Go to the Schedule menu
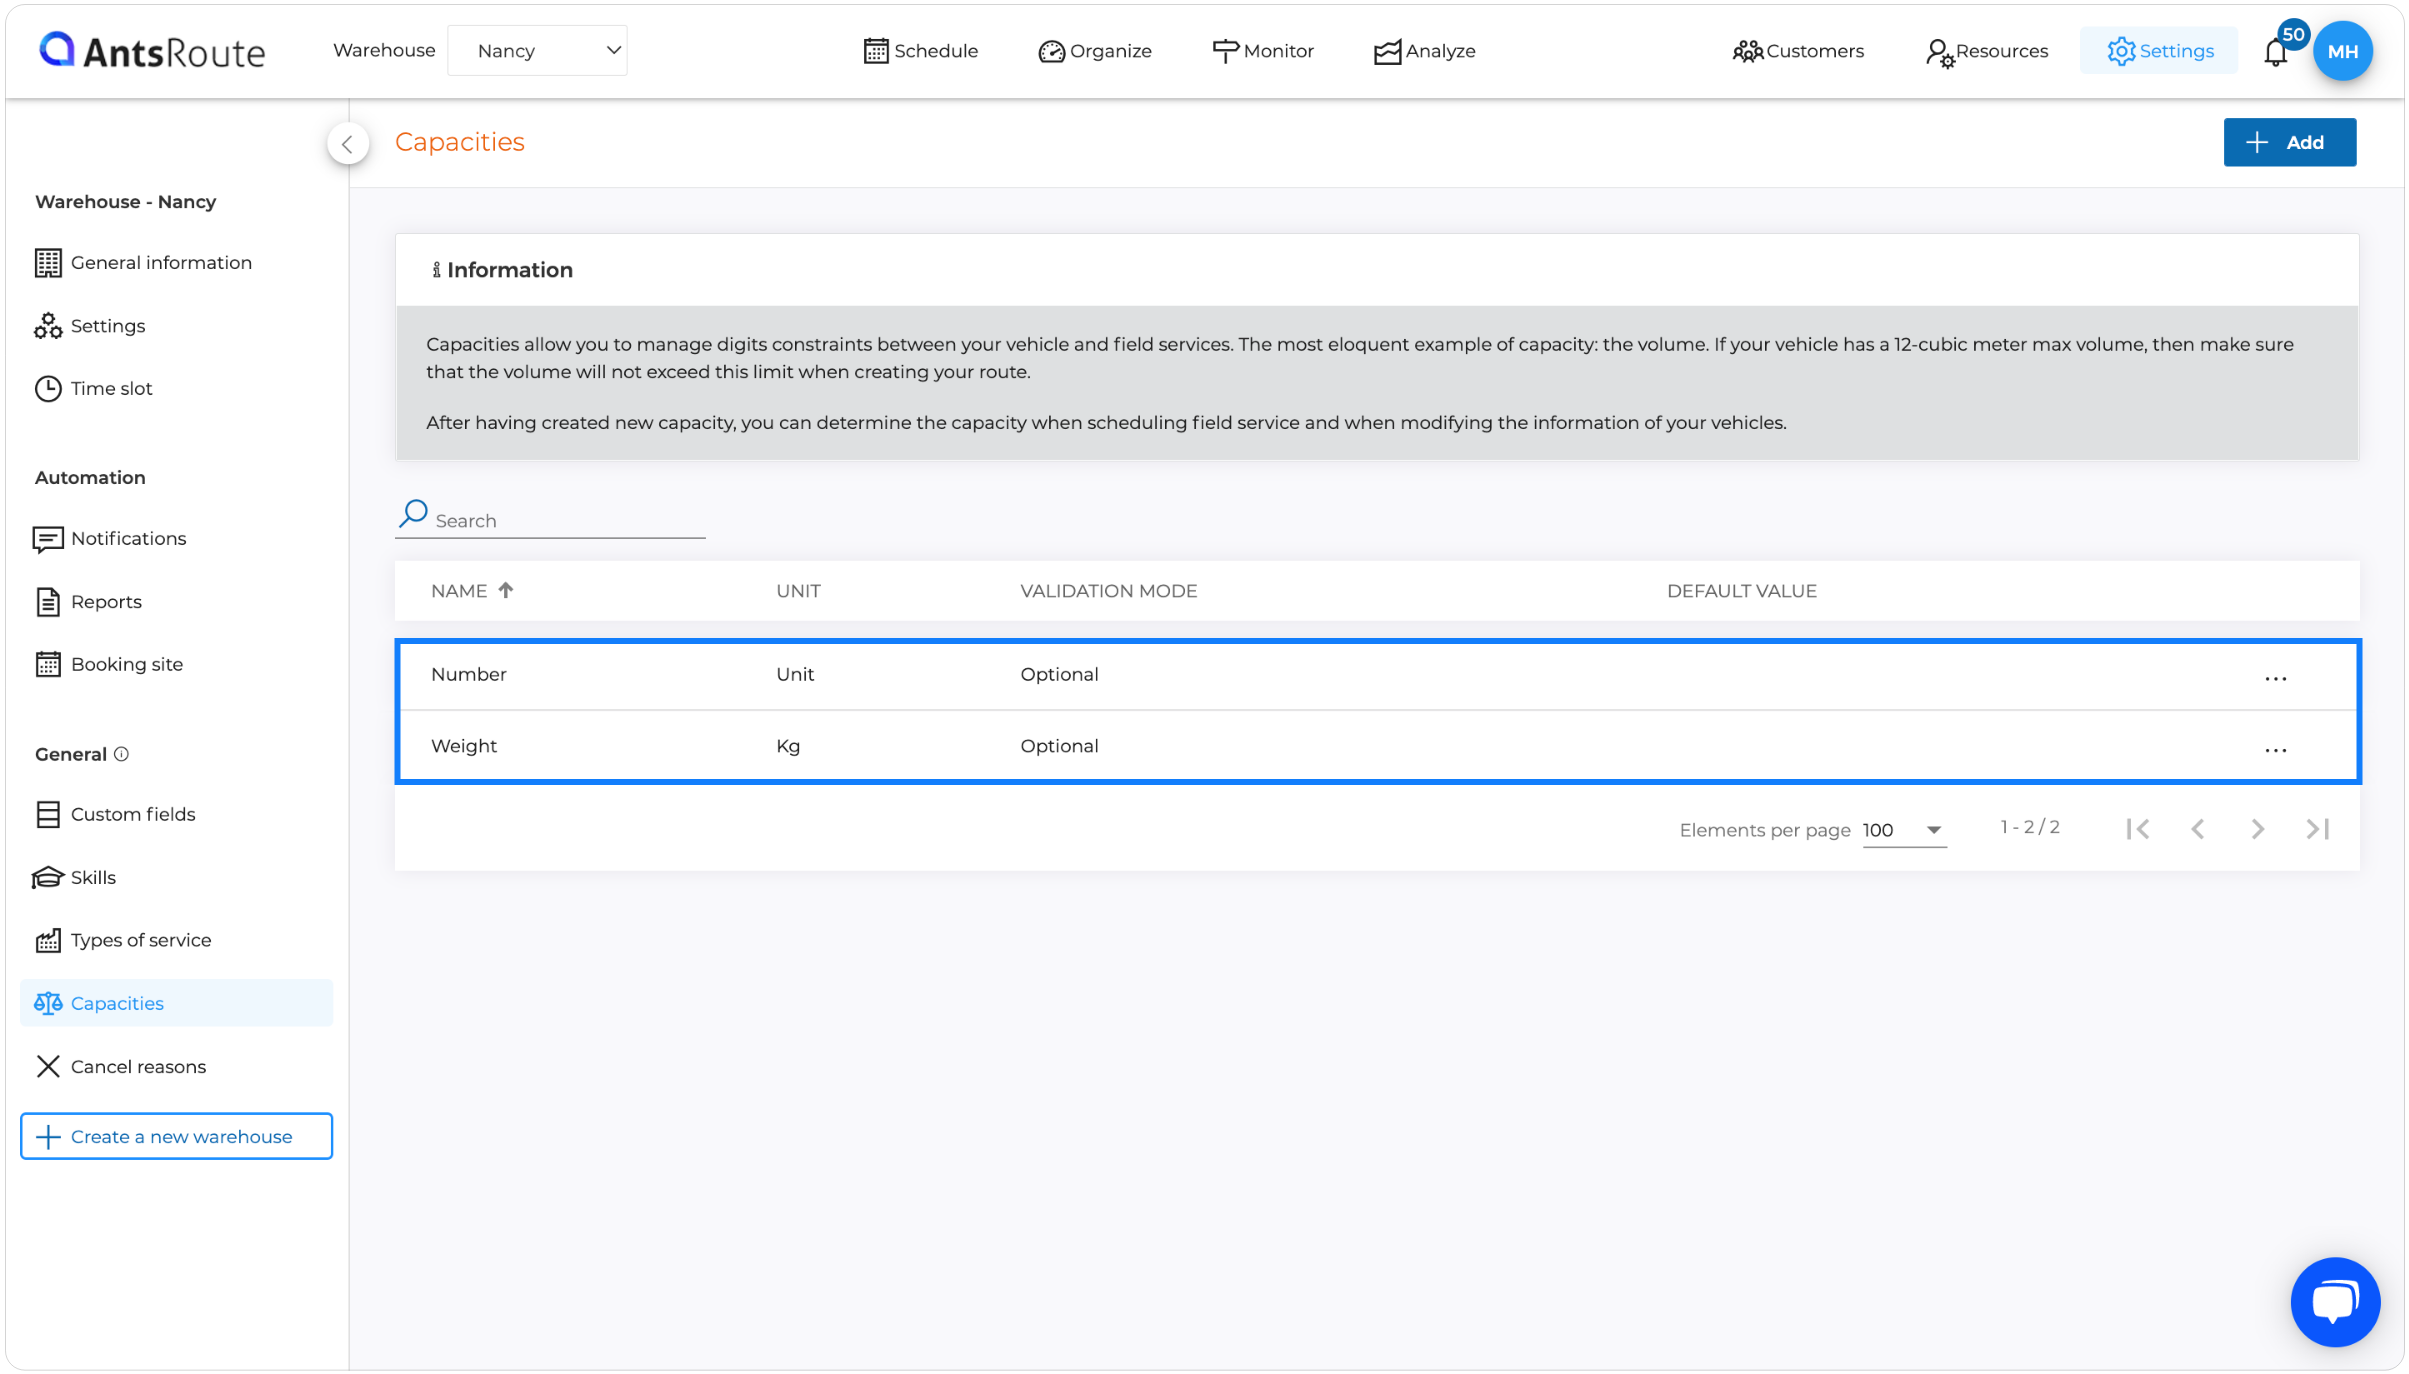The height and width of the screenshot is (1374, 2409). pos(920,51)
